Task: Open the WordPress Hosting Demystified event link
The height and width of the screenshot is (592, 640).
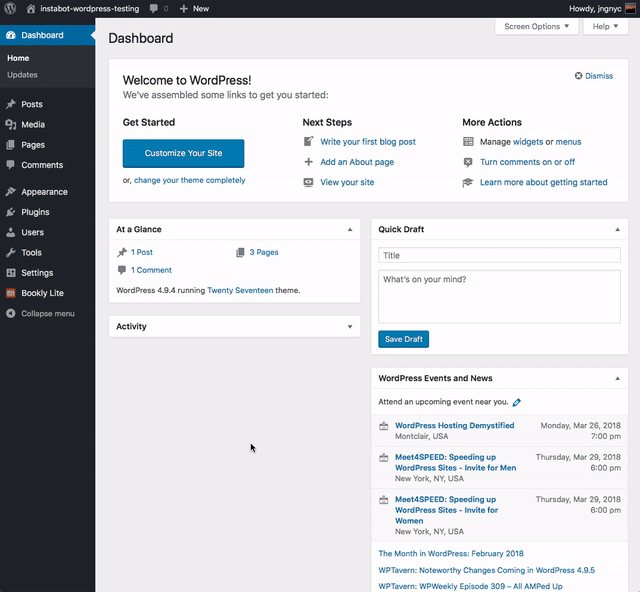Action: pyautogui.click(x=455, y=425)
